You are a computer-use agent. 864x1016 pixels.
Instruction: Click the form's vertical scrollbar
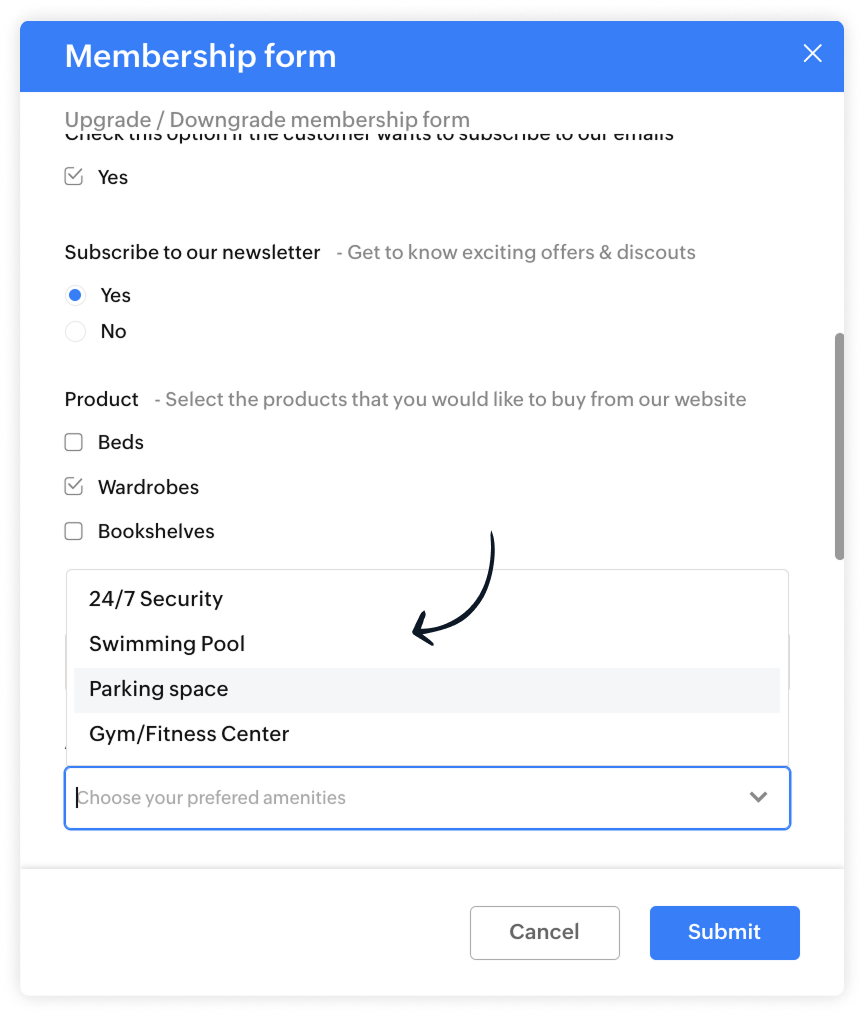838,445
